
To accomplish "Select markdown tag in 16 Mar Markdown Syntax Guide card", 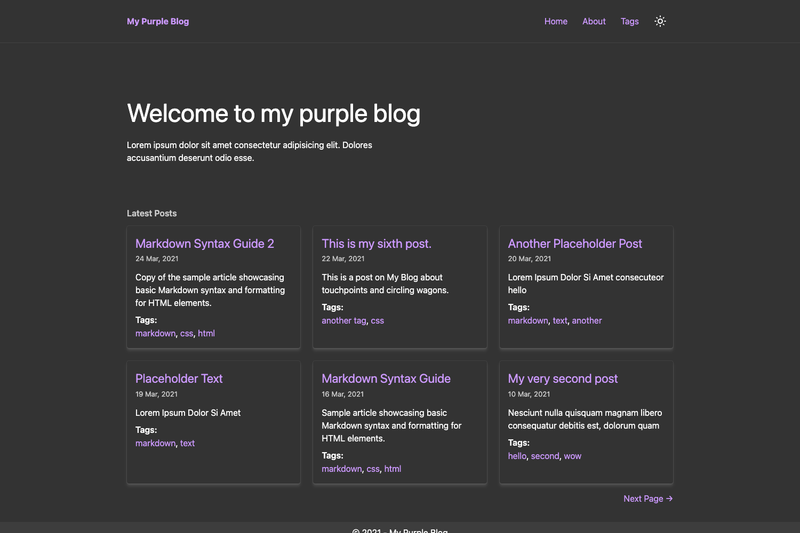I will pyautogui.click(x=342, y=469).
